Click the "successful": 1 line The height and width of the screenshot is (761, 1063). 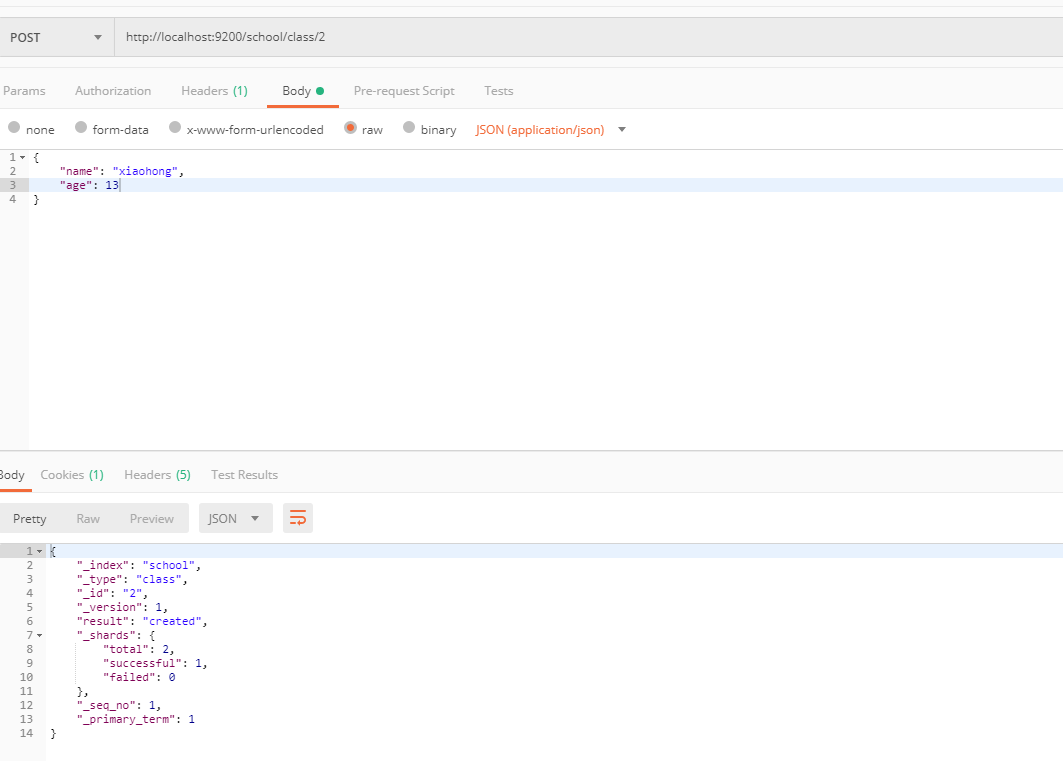point(155,663)
